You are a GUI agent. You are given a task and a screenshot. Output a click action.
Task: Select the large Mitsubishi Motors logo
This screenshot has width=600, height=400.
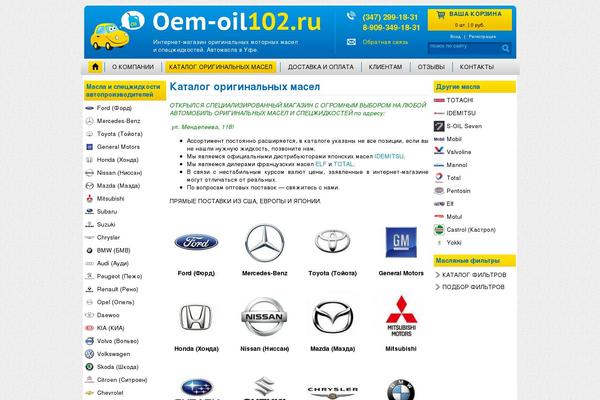[401, 316]
